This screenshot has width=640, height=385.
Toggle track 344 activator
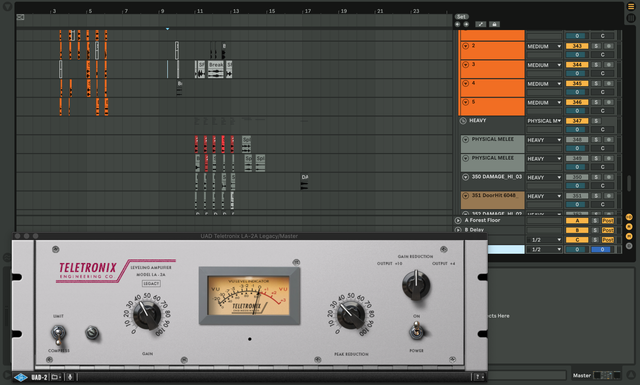coord(577,65)
